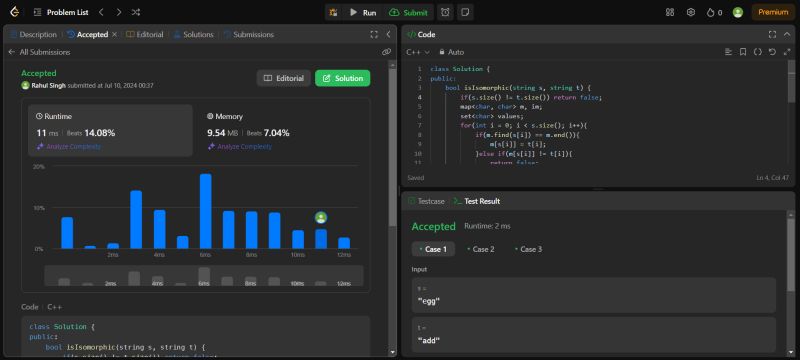This screenshot has width=800, height=360.
Task: Open the user profile avatar menu
Action: [738, 12]
